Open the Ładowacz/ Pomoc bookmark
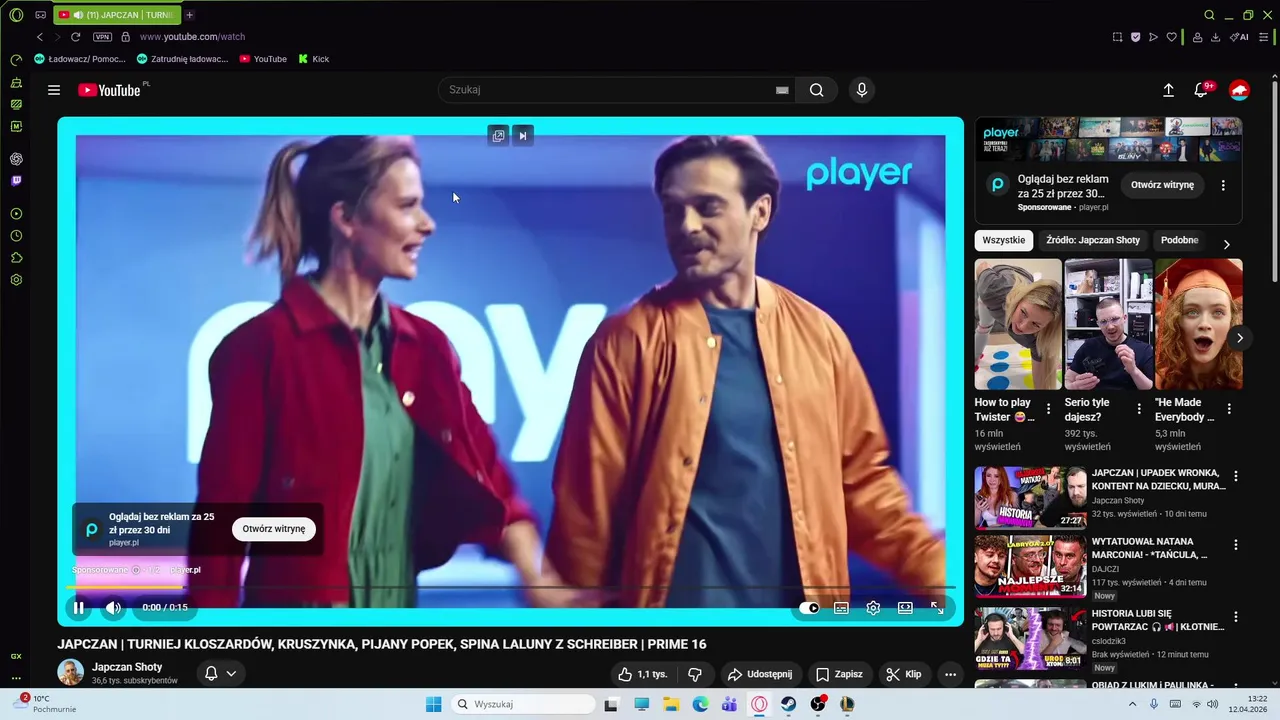The width and height of the screenshot is (1280, 720). [x=80, y=59]
